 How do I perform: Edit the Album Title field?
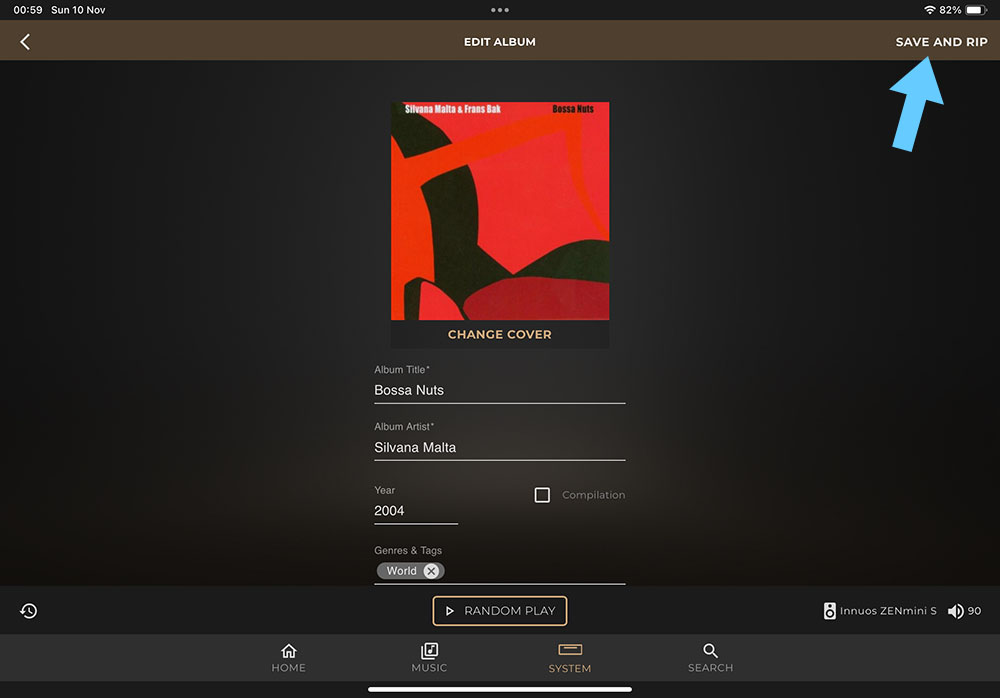(499, 390)
